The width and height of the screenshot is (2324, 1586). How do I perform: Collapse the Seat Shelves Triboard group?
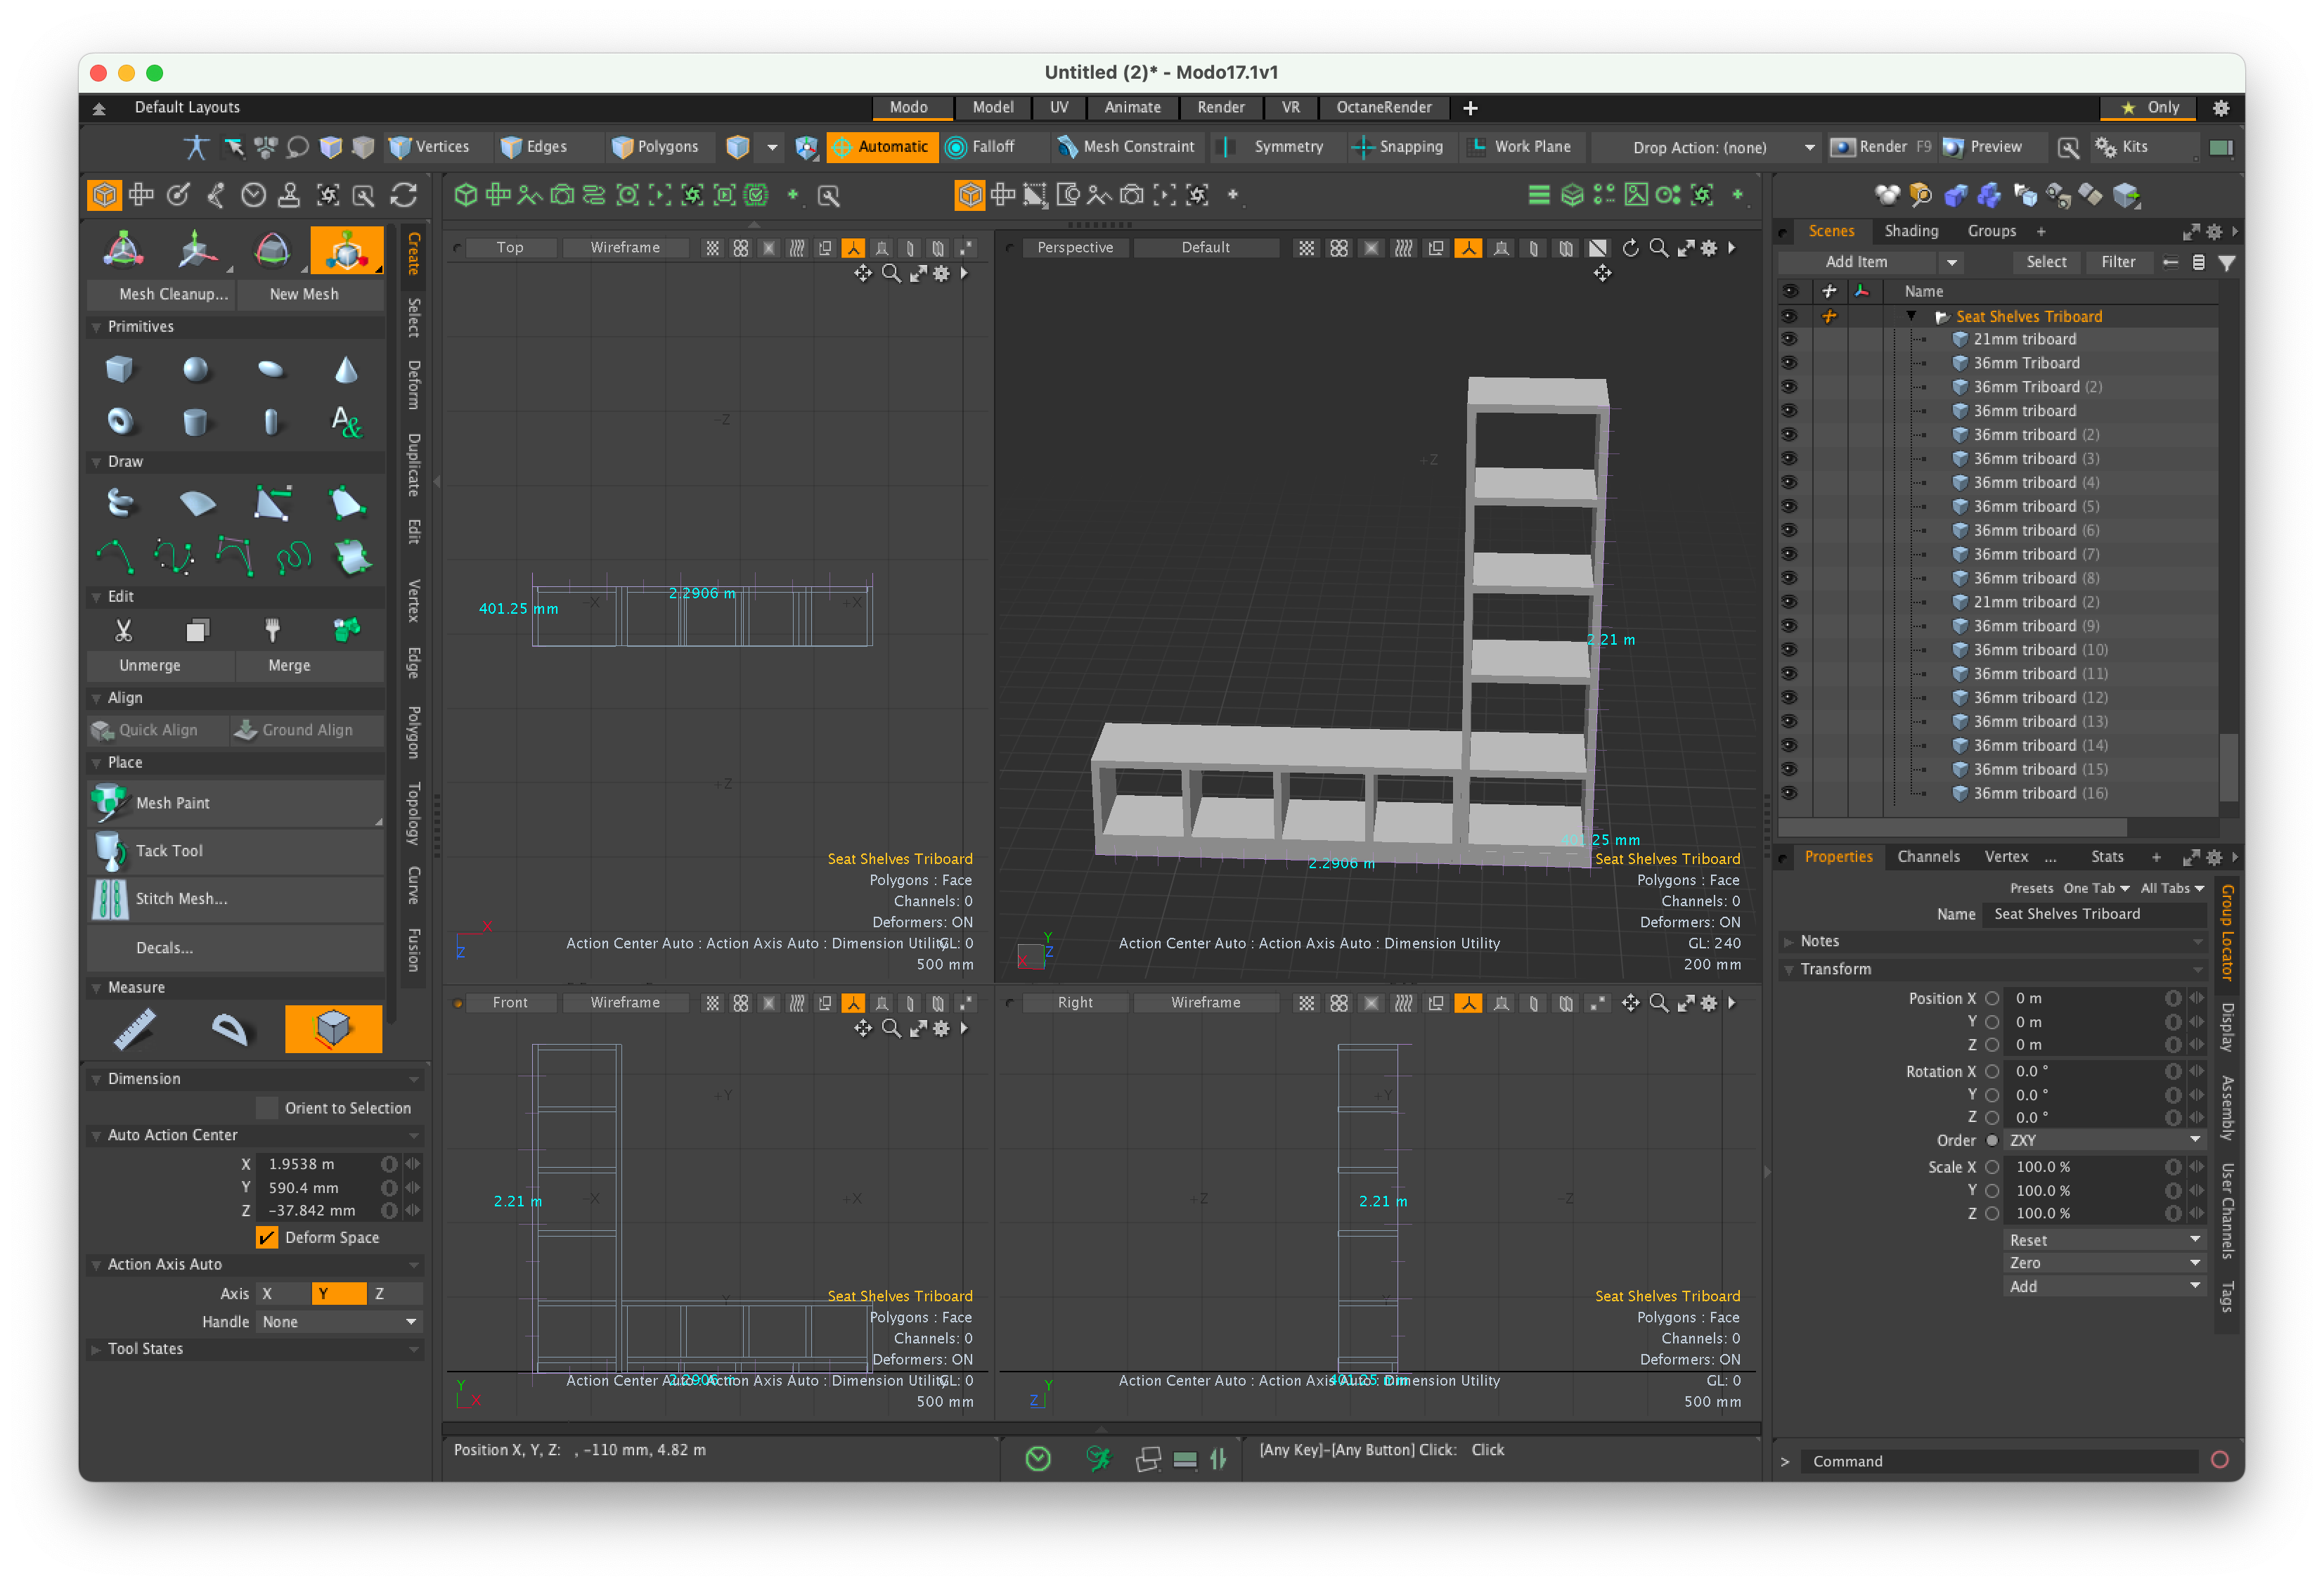1911,317
